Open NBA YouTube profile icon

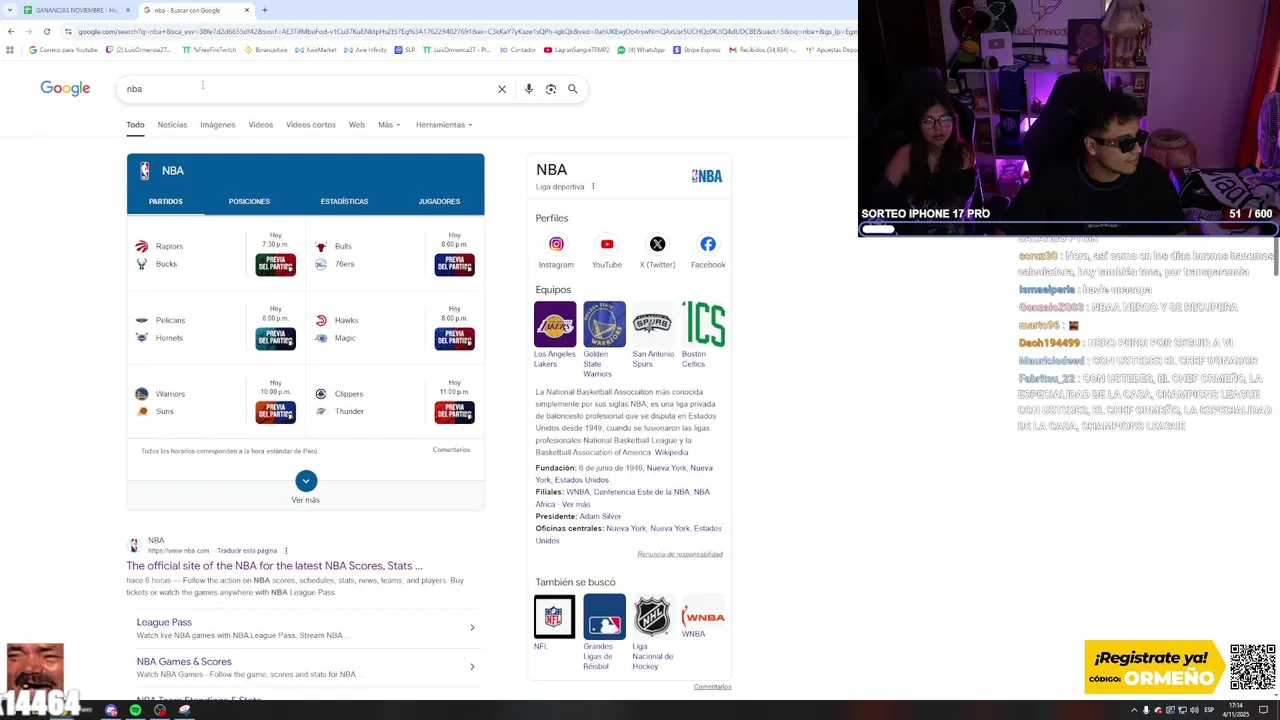(607, 244)
